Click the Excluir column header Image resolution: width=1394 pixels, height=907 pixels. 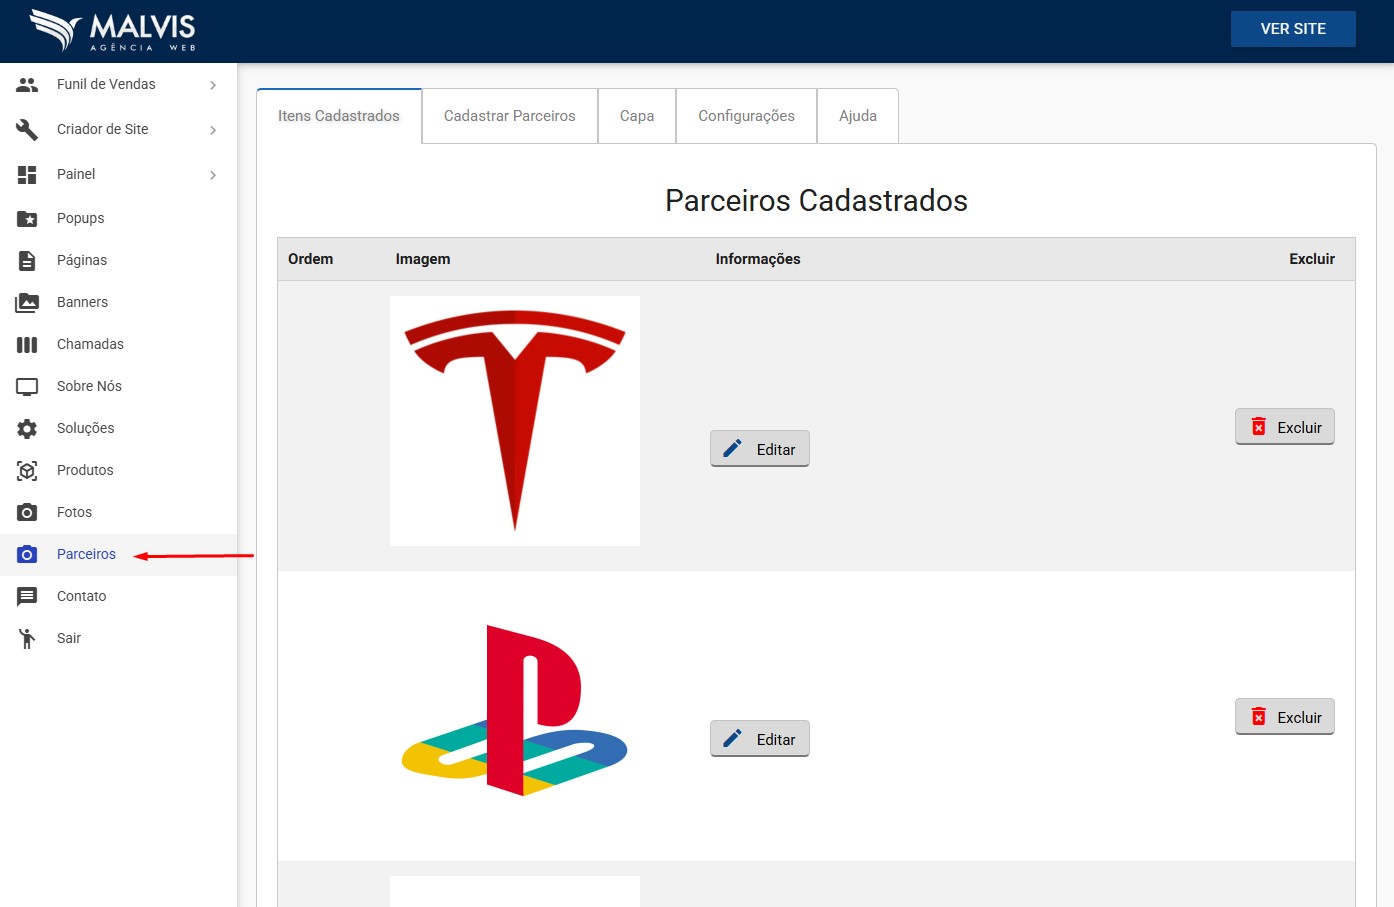pyautogui.click(x=1312, y=259)
